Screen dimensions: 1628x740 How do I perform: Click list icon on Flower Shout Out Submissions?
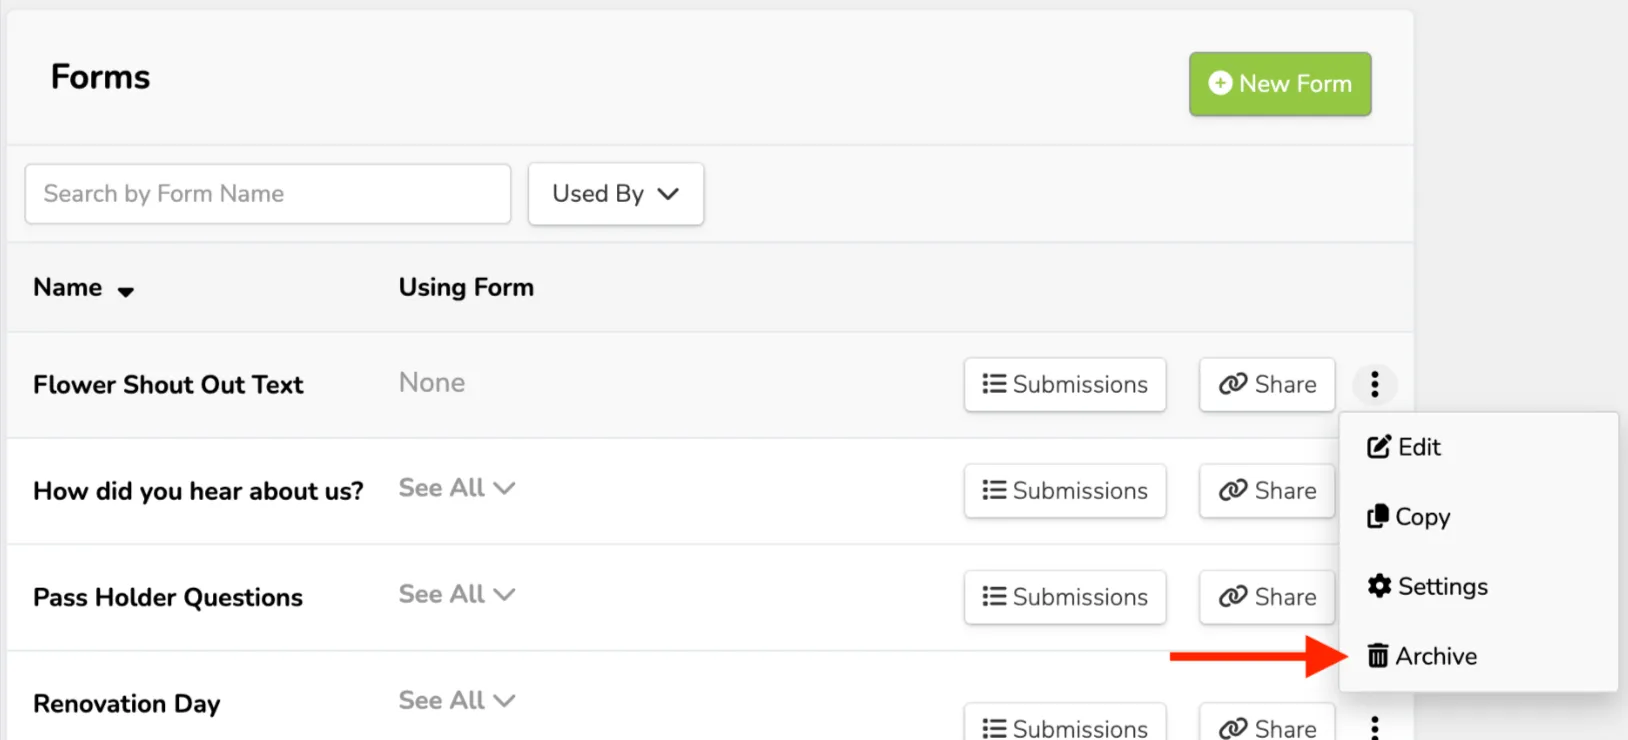coord(994,384)
